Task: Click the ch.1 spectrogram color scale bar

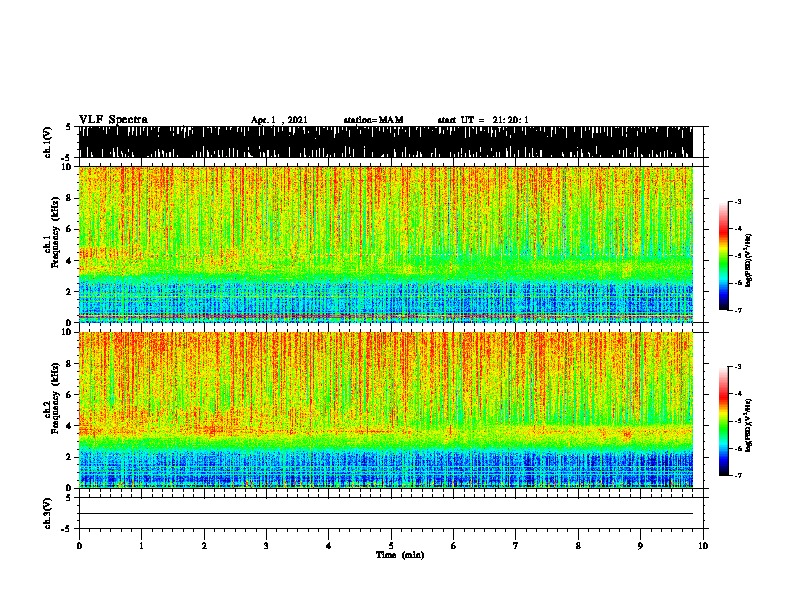Action: 724,256
